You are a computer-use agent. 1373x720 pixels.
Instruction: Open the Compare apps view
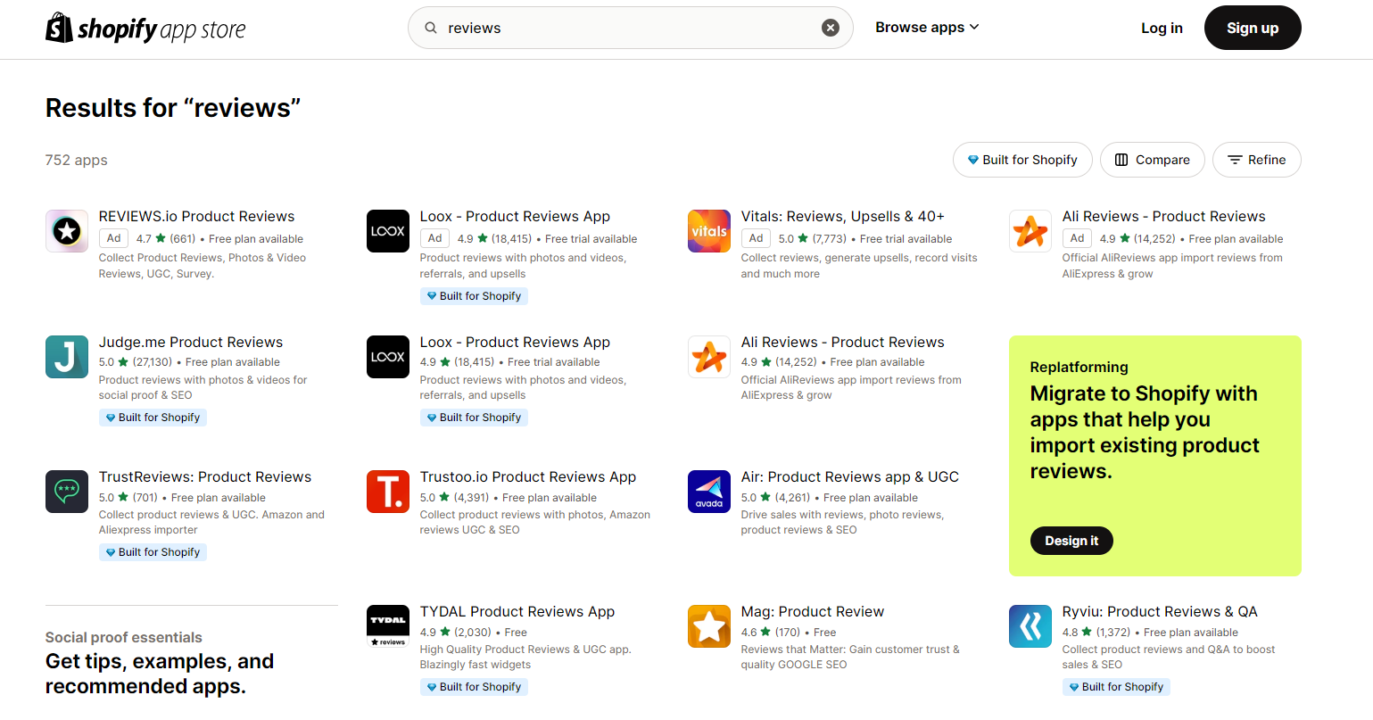1151,160
